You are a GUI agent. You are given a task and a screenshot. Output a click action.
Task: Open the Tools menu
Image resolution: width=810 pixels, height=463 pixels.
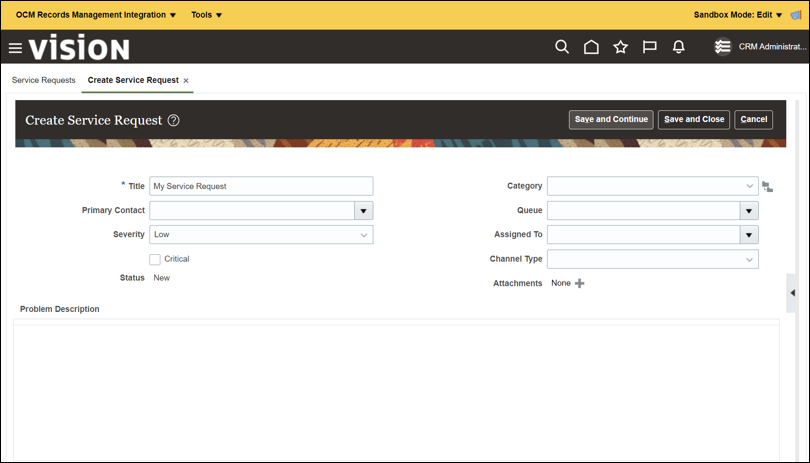[207, 15]
